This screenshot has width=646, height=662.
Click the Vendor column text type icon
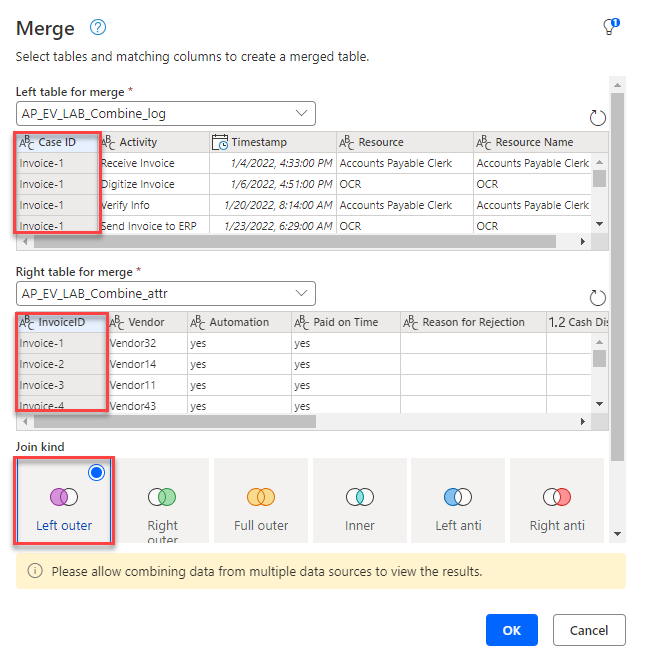(x=117, y=323)
